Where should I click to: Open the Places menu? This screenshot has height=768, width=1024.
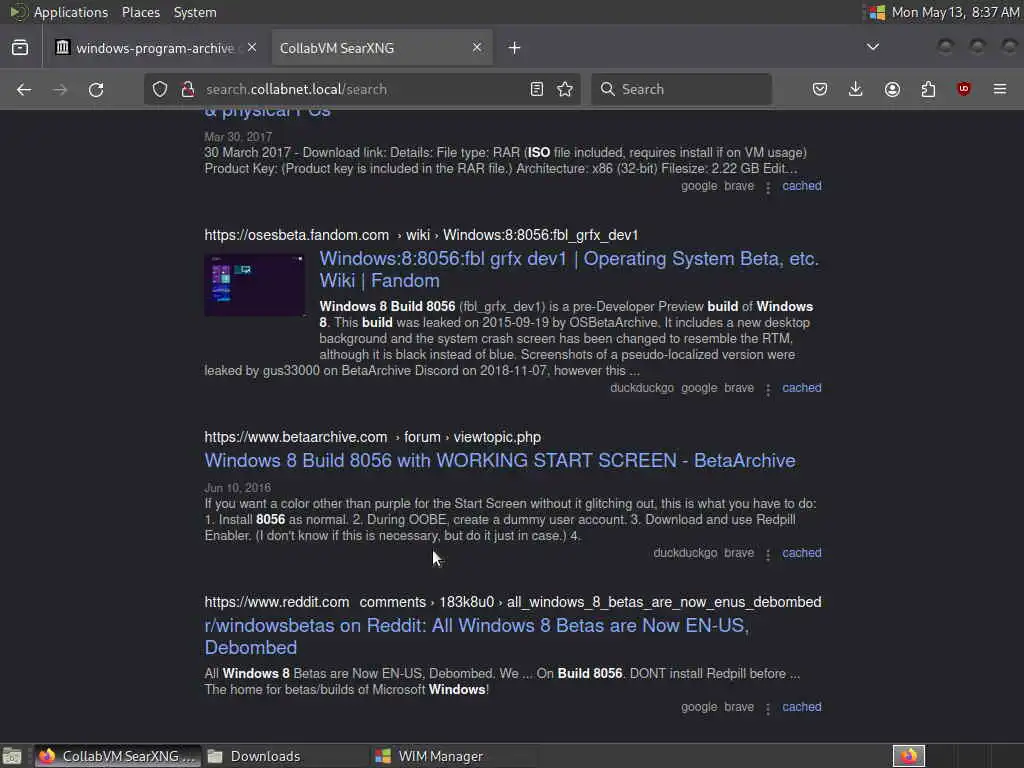click(140, 12)
